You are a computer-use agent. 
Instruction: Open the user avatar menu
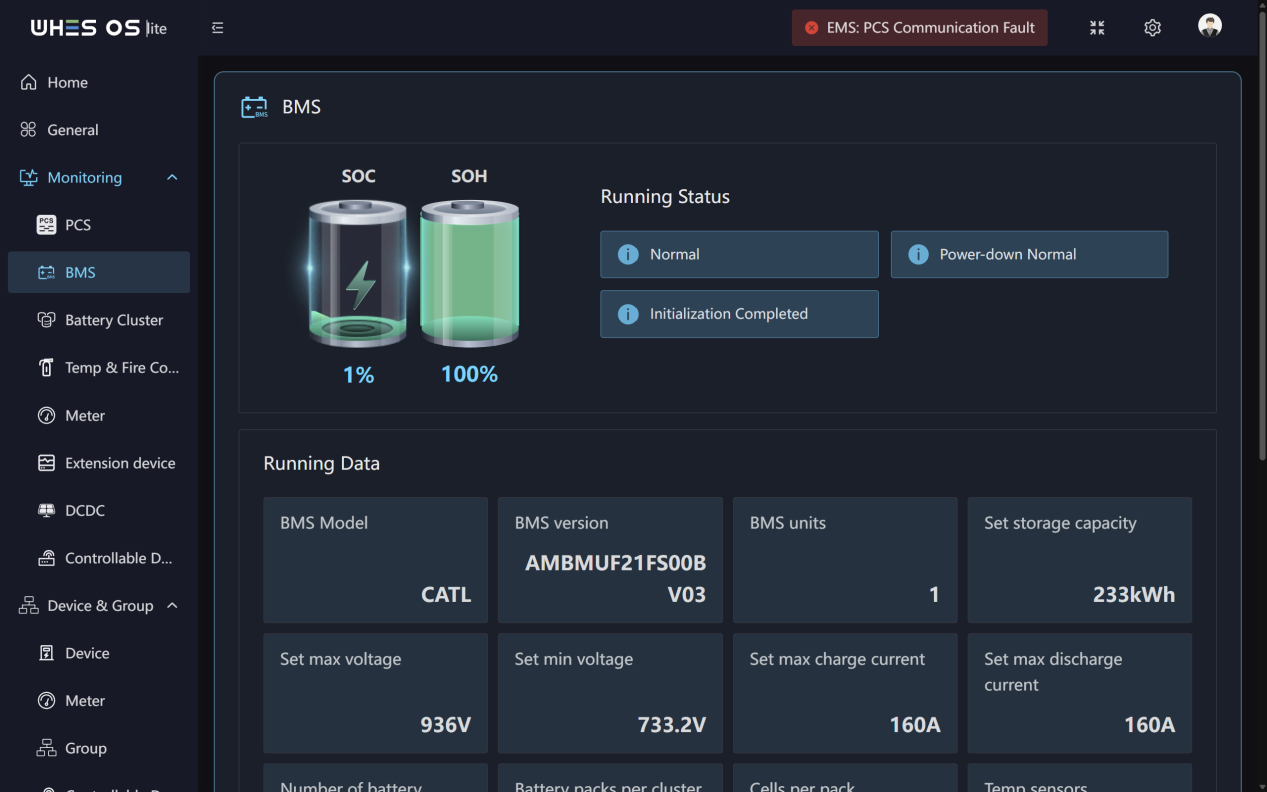tap(1210, 26)
